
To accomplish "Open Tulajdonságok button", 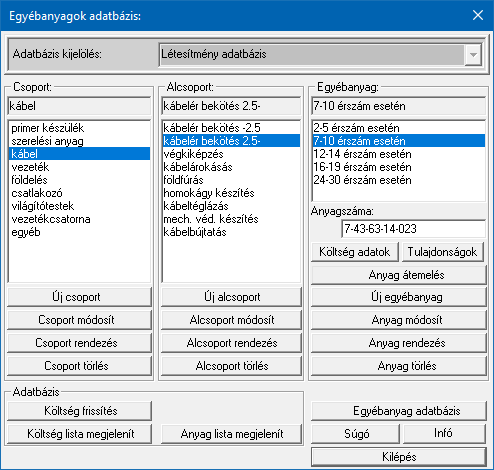I will [x=442, y=252].
